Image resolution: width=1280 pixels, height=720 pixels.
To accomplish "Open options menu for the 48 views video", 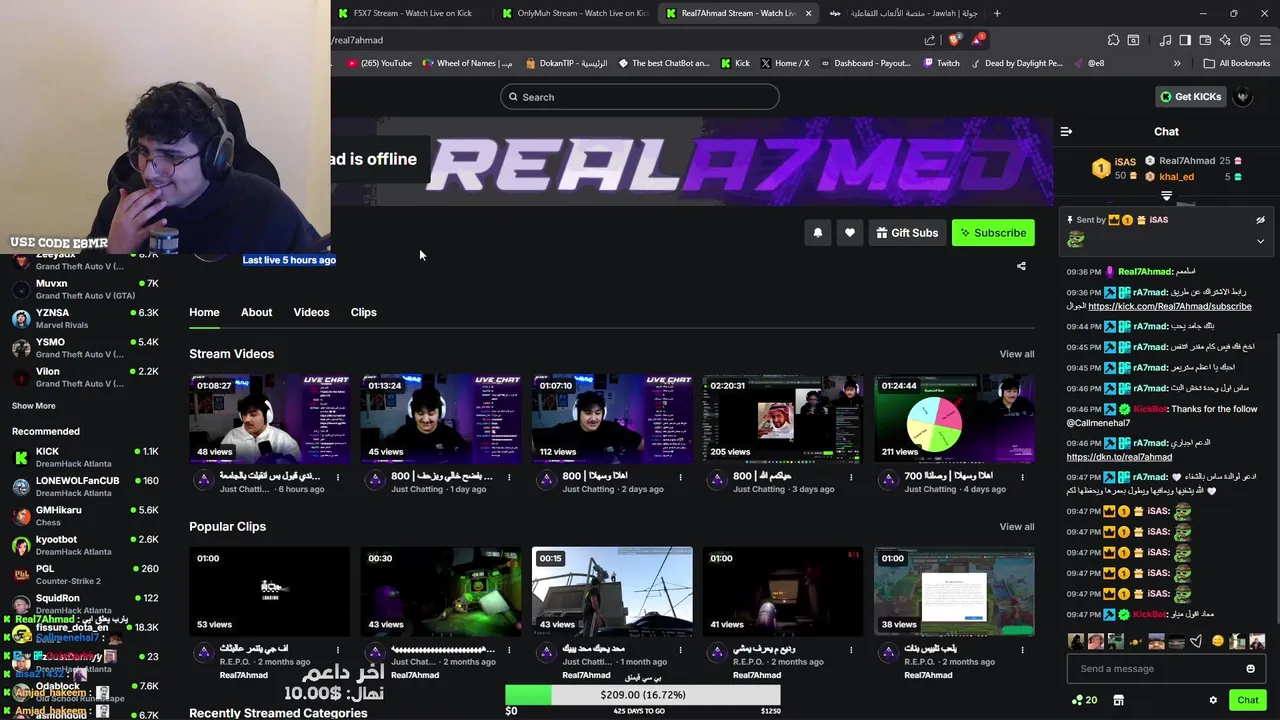I will click(338, 477).
